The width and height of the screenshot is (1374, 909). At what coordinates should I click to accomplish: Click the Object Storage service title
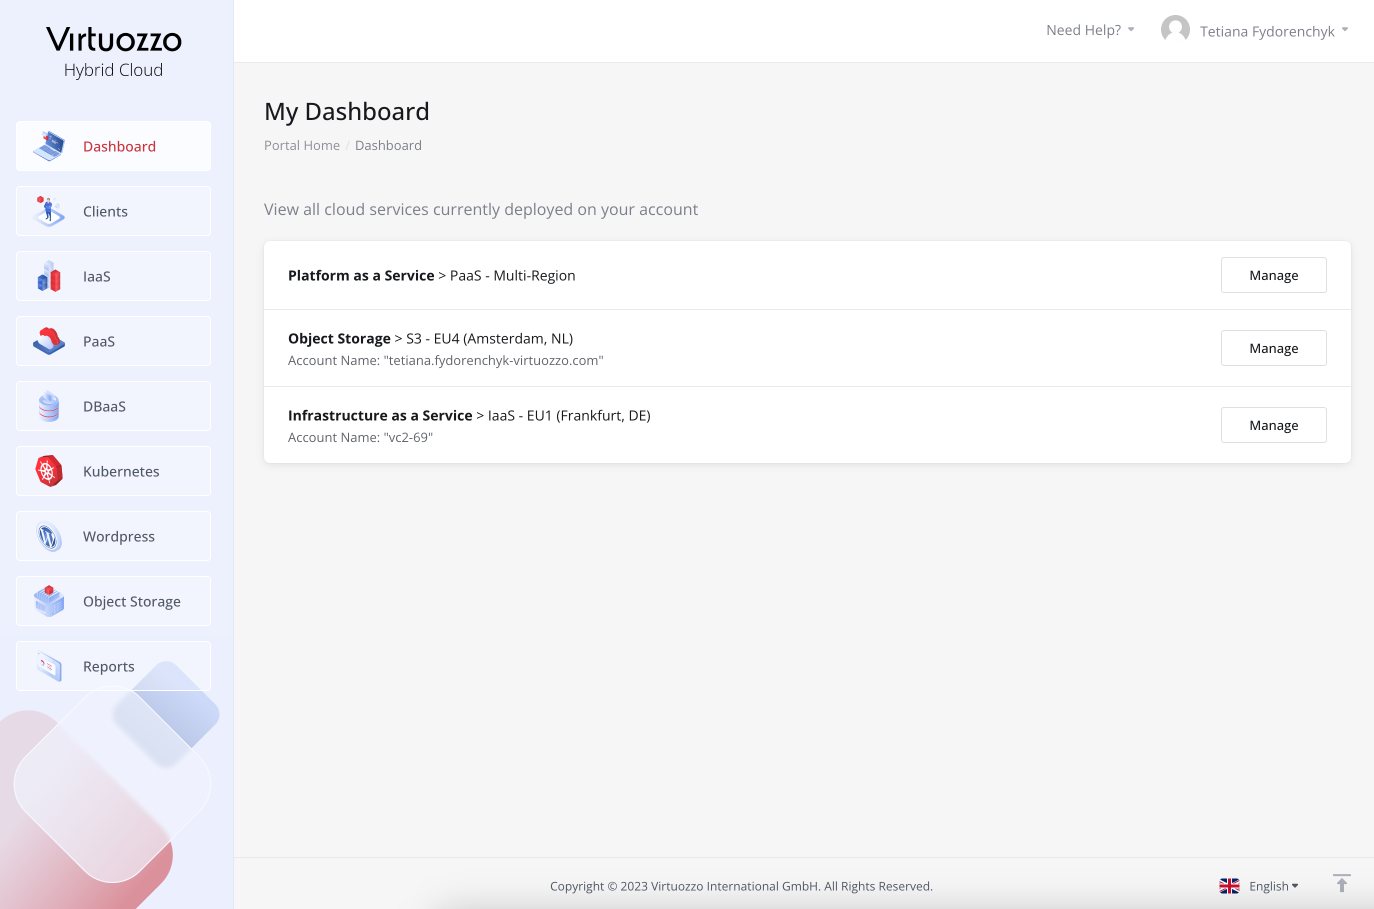339,338
